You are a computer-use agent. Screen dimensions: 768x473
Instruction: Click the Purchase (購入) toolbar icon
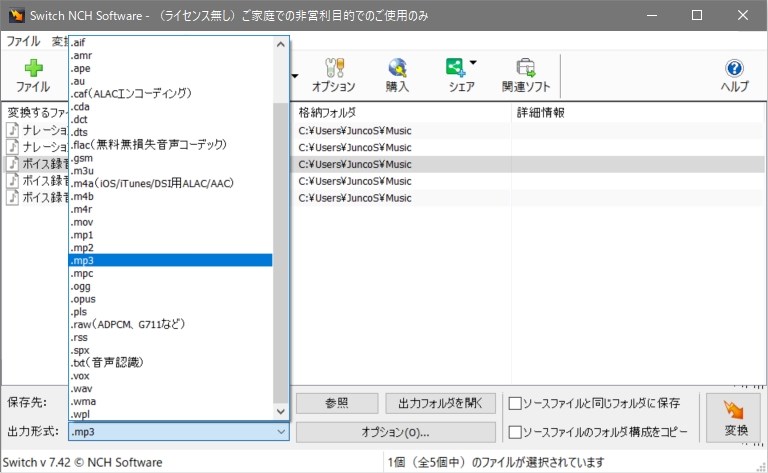[x=397, y=68]
